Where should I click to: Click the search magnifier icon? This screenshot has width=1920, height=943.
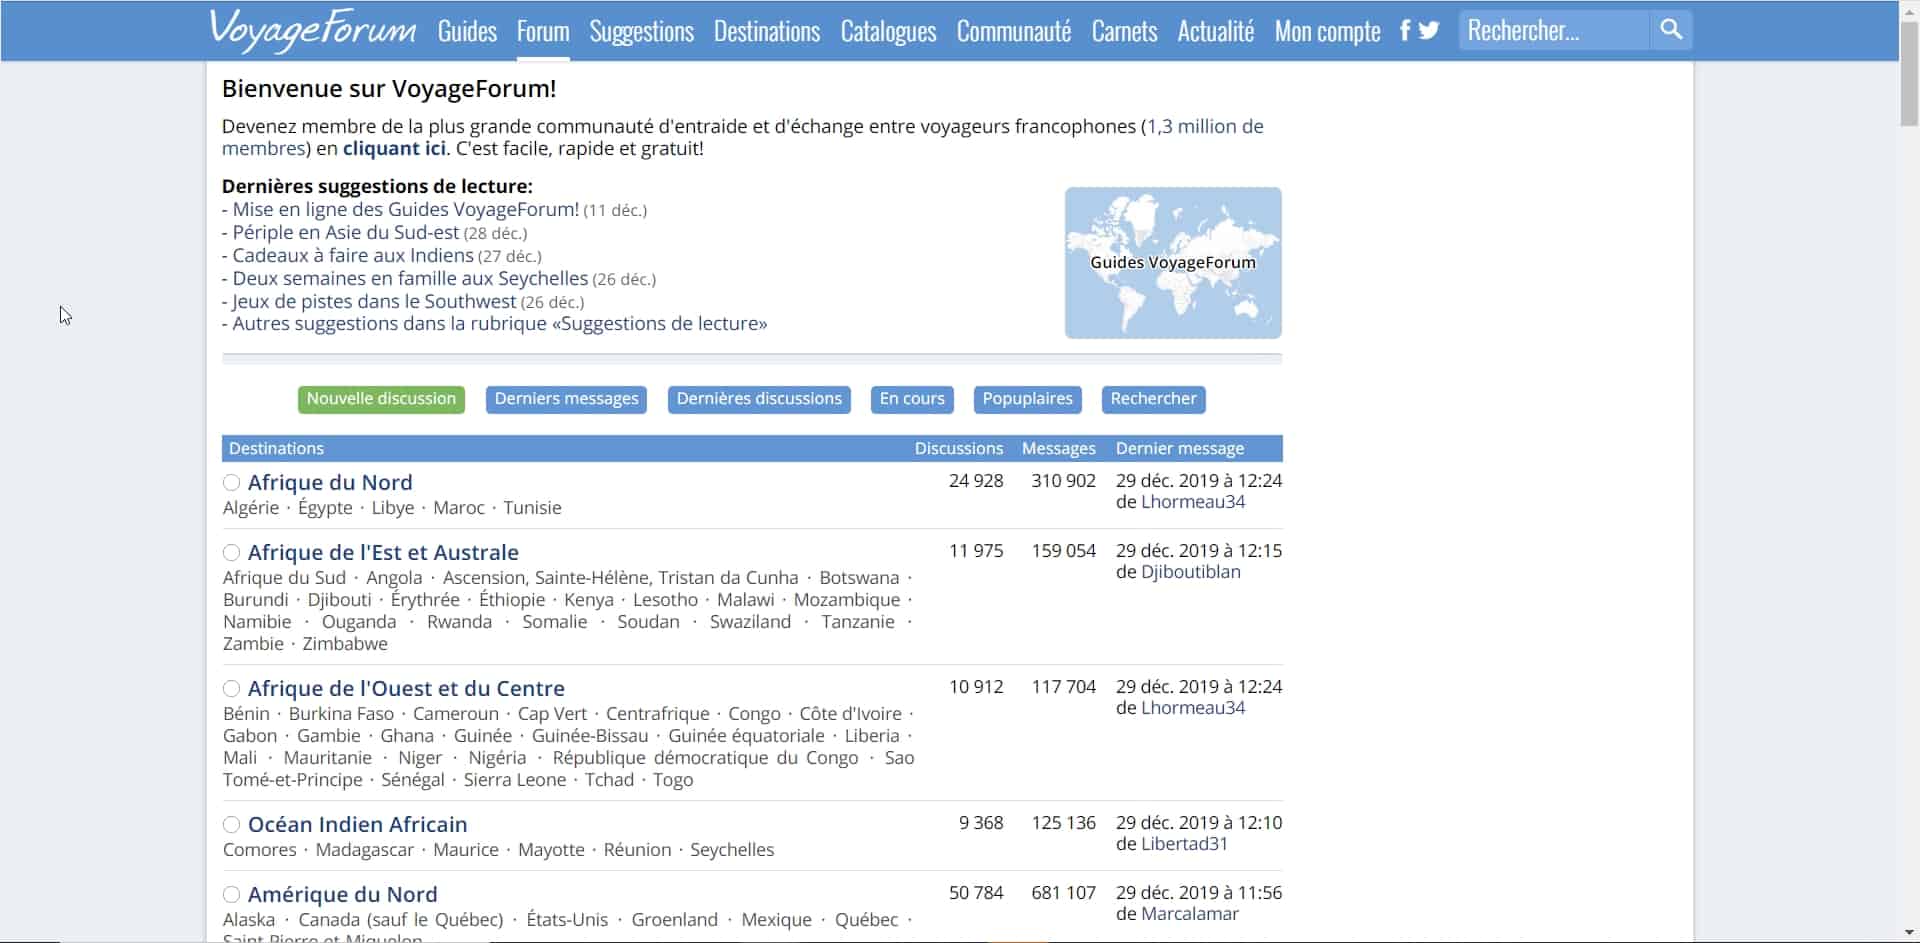click(1671, 30)
